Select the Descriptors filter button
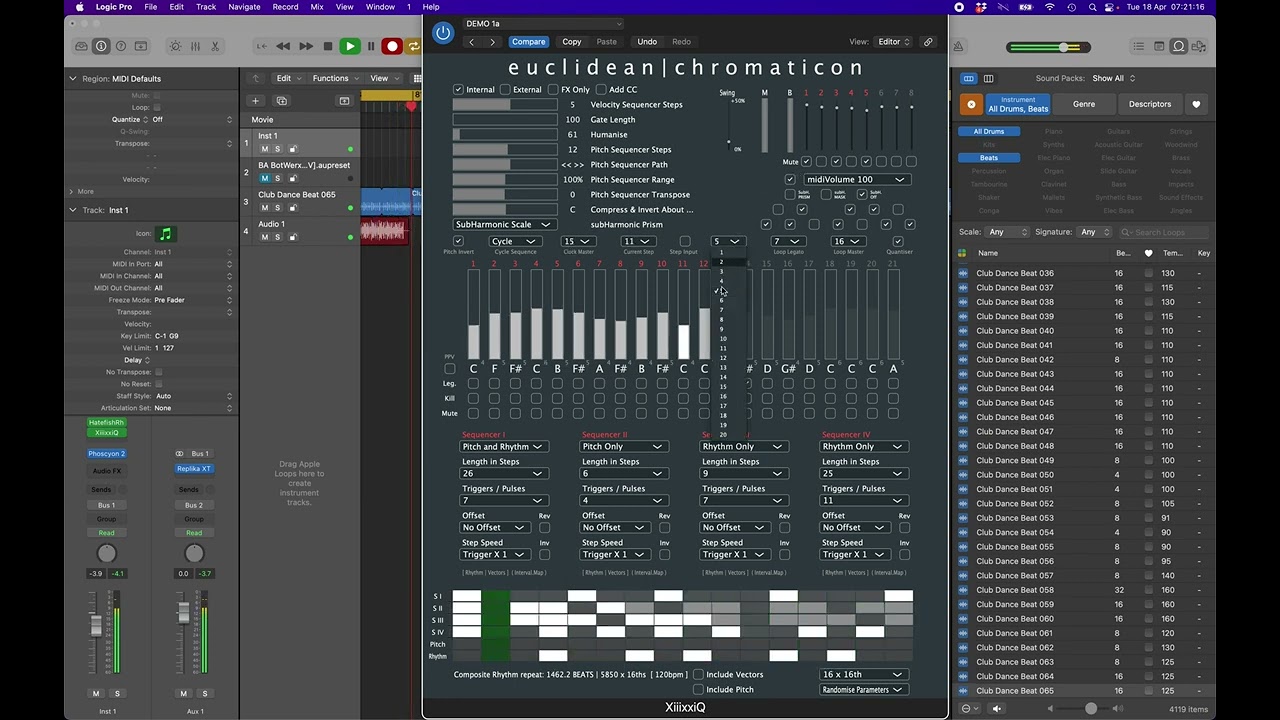This screenshot has height=720, width=1280. pyautogui.click(x=1150, y=104)
